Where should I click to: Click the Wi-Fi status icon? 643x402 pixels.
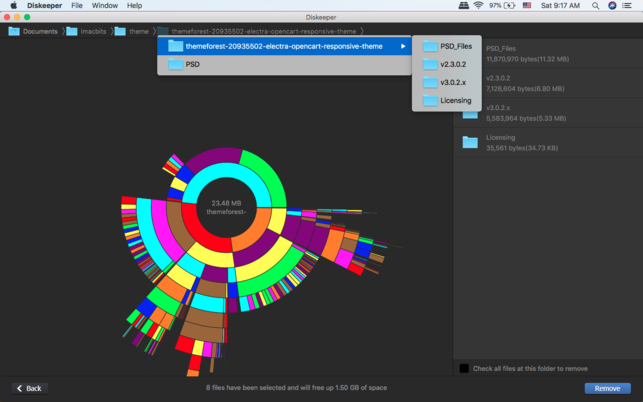tap(478, 5)
